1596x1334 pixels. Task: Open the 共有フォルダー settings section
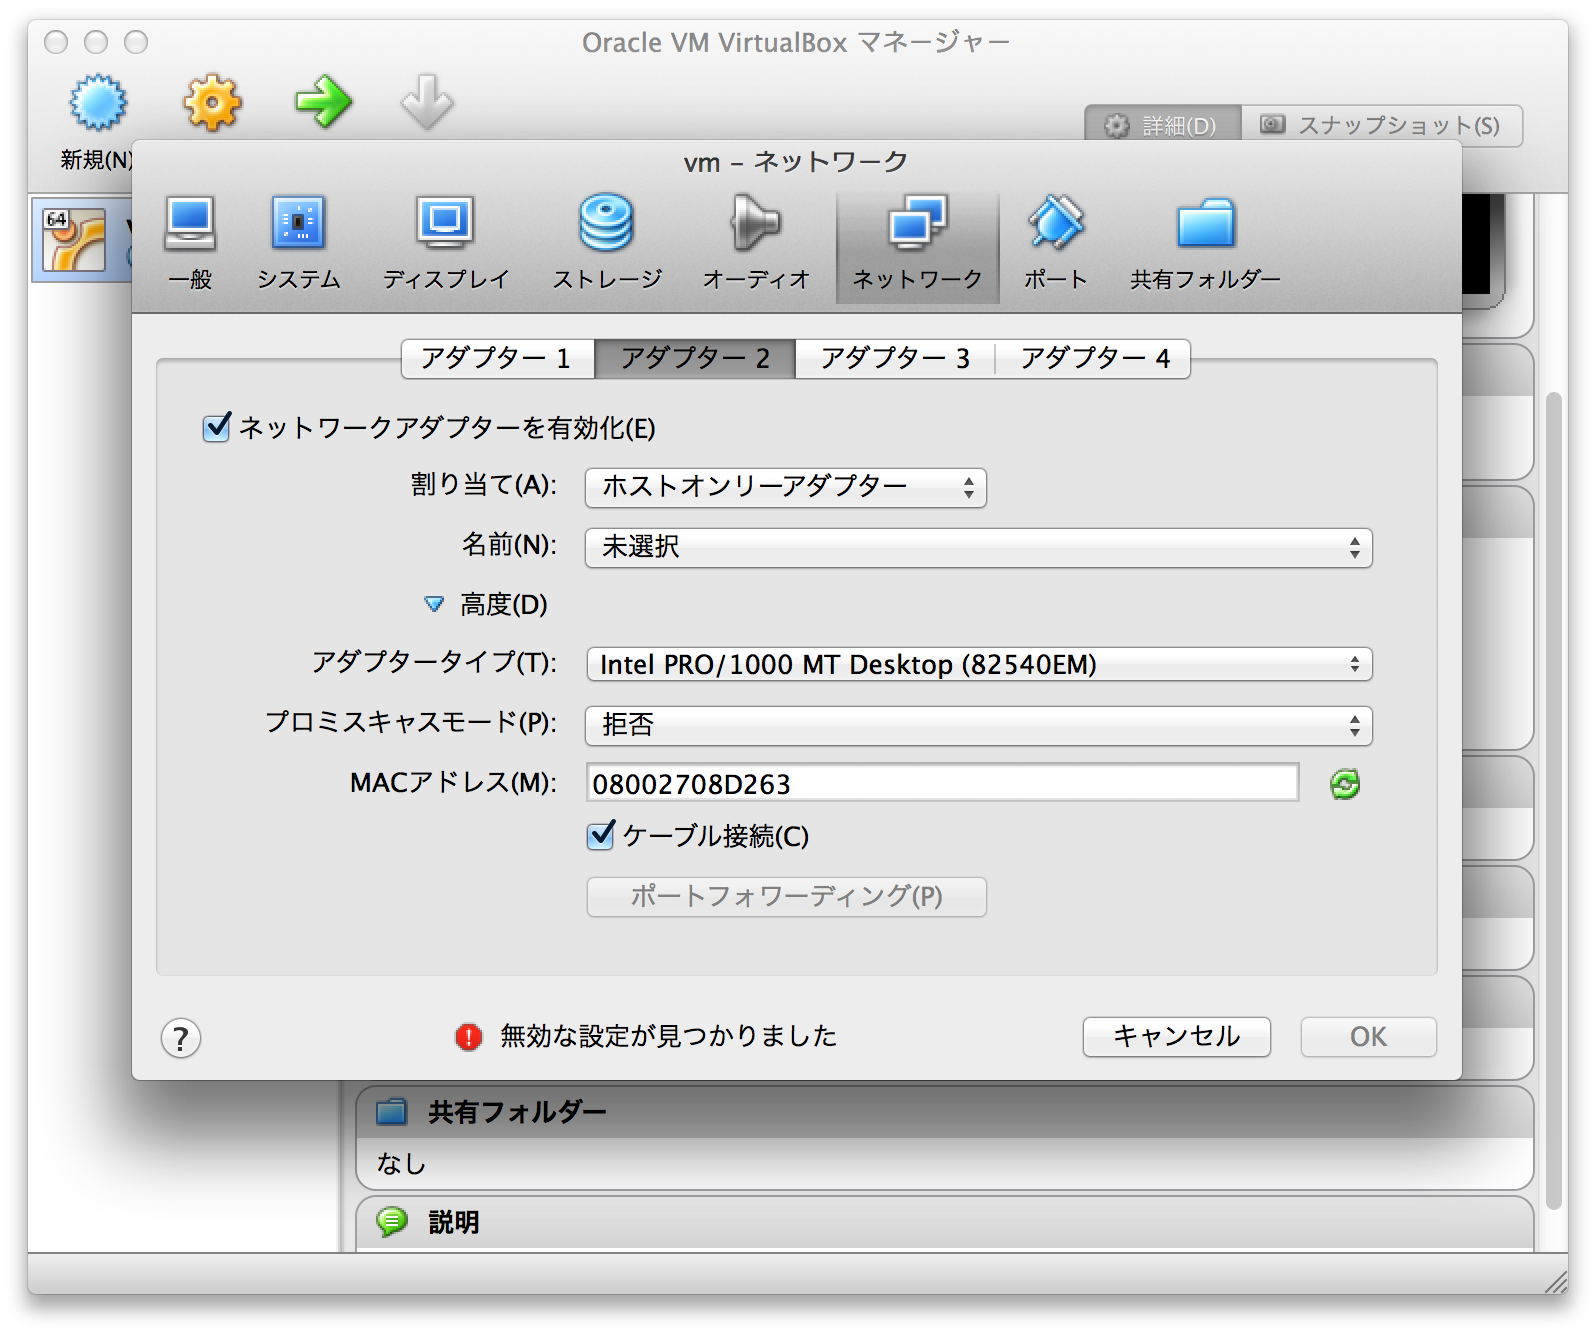point(1205,244)
